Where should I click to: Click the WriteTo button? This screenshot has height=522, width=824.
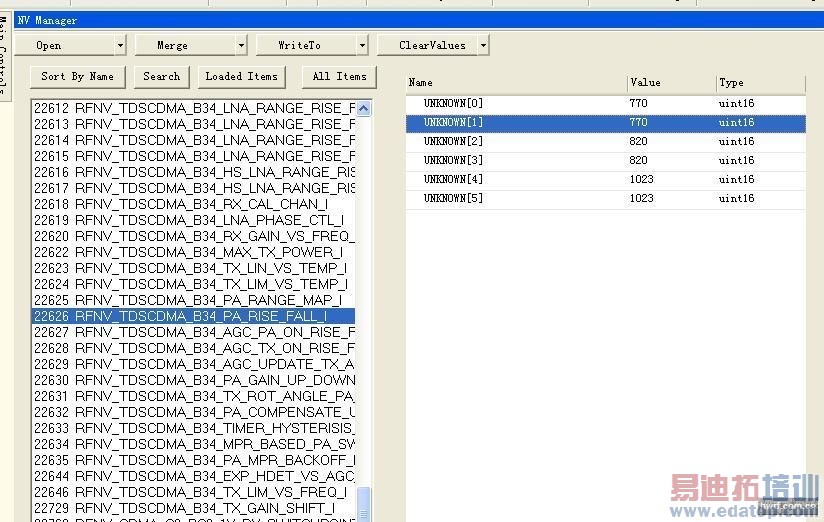(306, 45)
